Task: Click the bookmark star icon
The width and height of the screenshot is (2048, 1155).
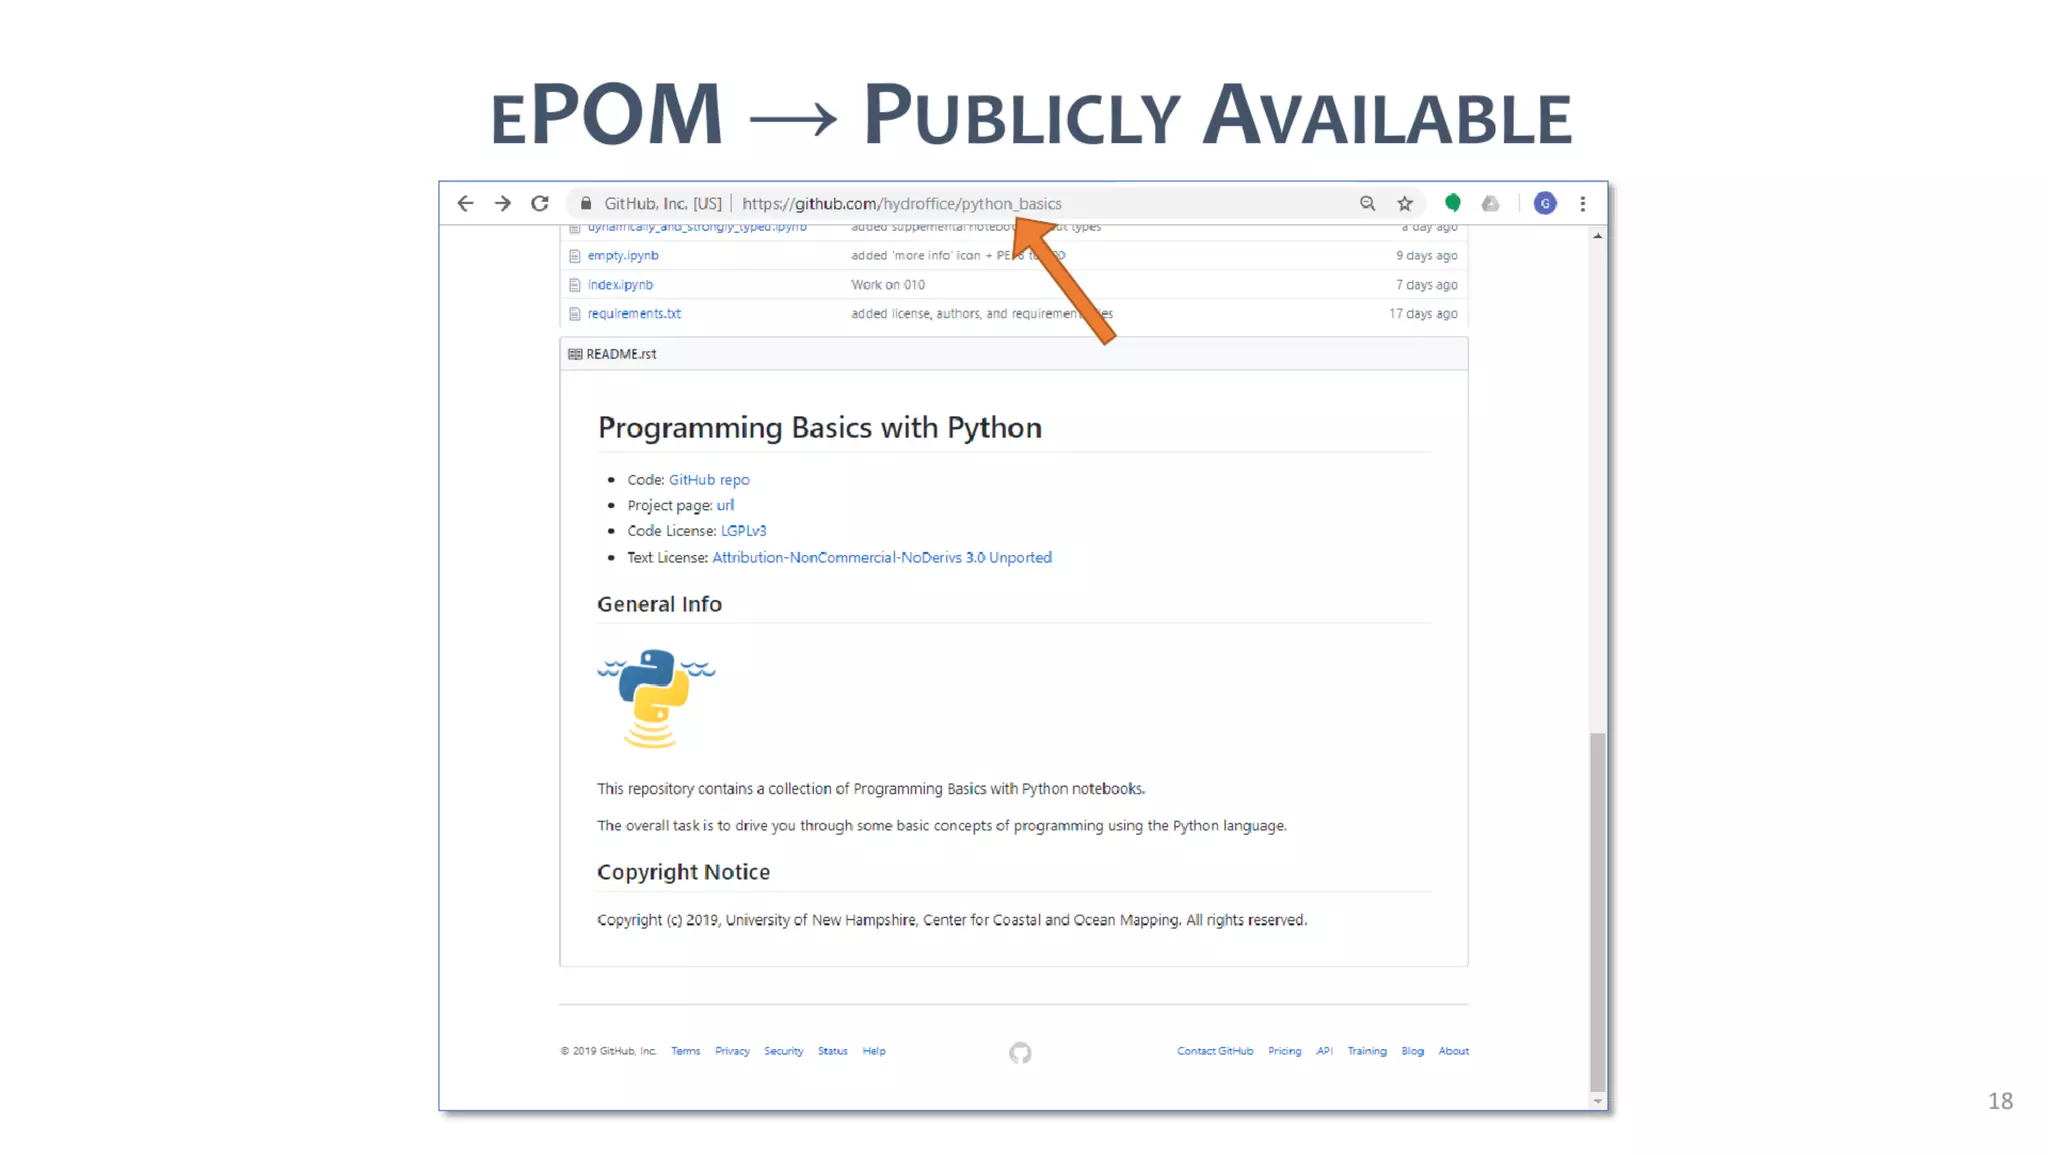Action: (1405, 203)
